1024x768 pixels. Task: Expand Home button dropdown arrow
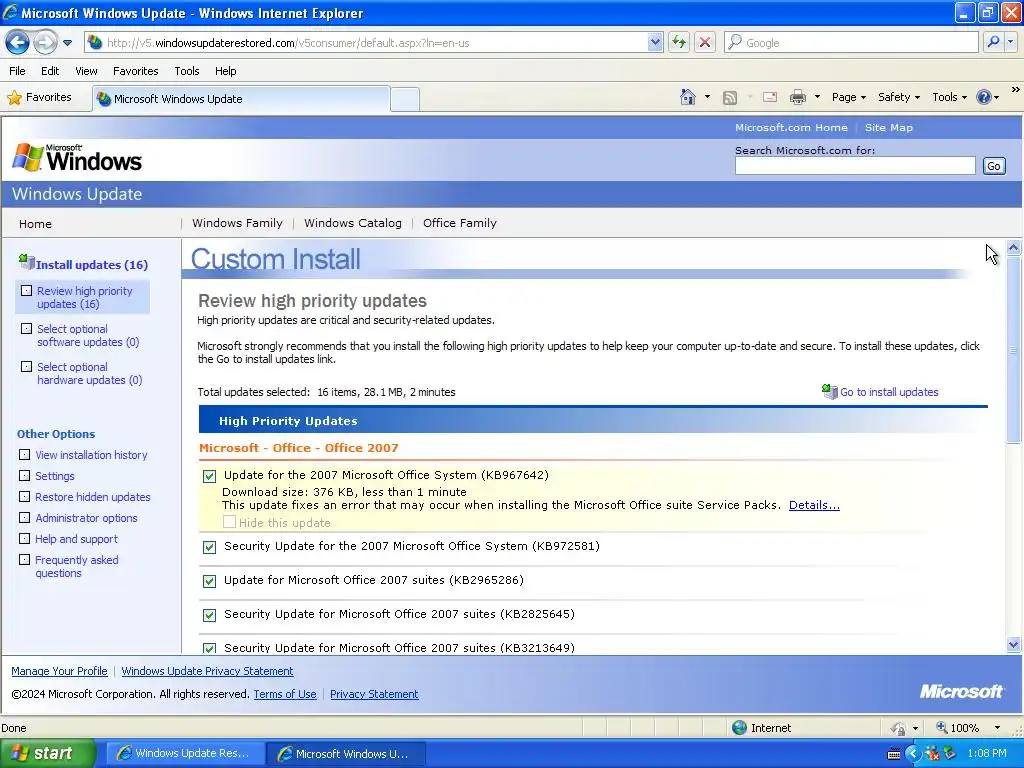pyautogui.click(x=707, y=97)
